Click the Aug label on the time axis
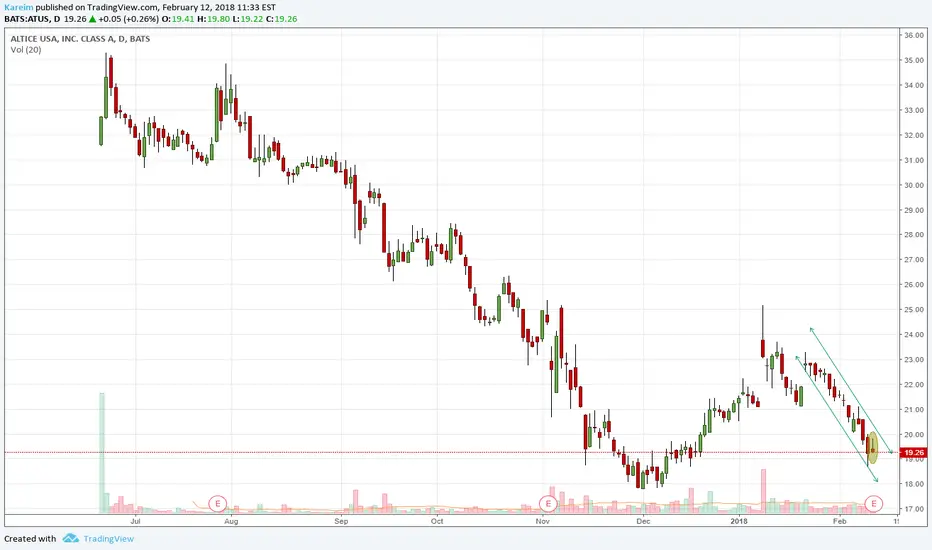Image resolution: width=932 pixels, height=550 pixels. tap(231, 521)
